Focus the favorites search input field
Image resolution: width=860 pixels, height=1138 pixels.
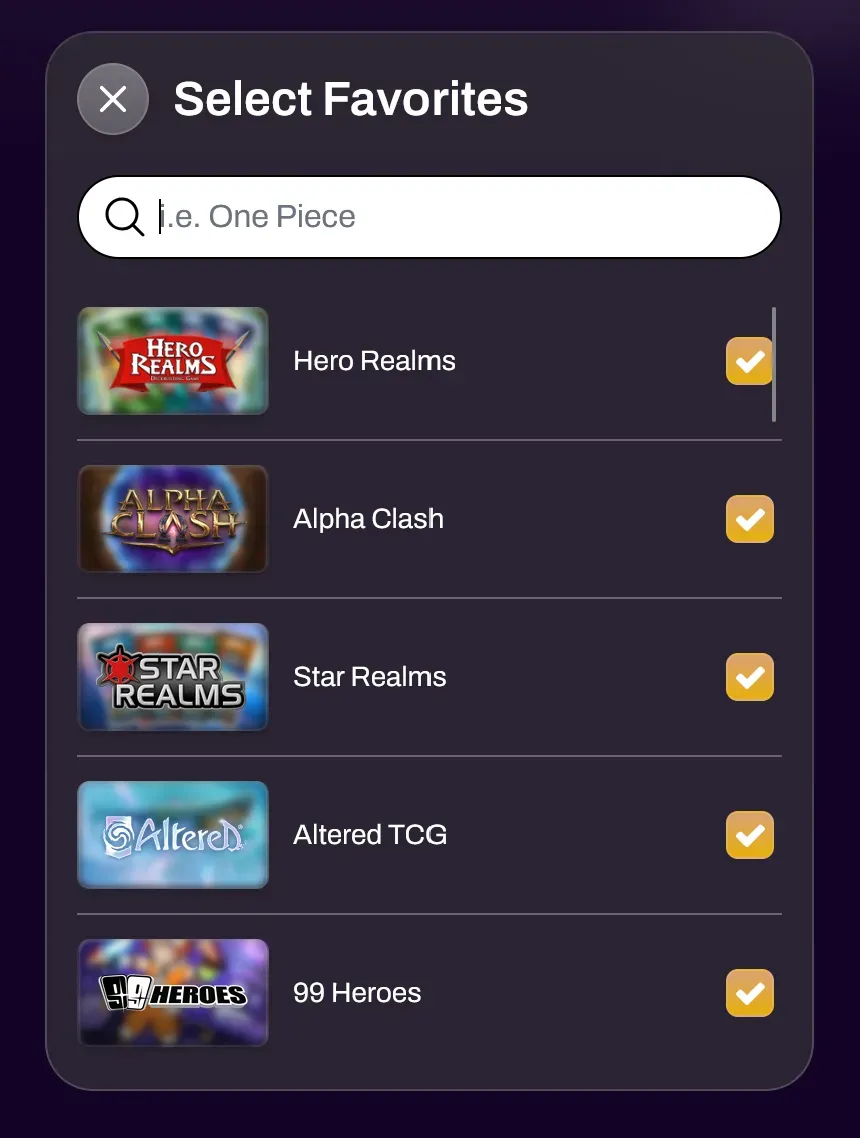tap(460, 217)
